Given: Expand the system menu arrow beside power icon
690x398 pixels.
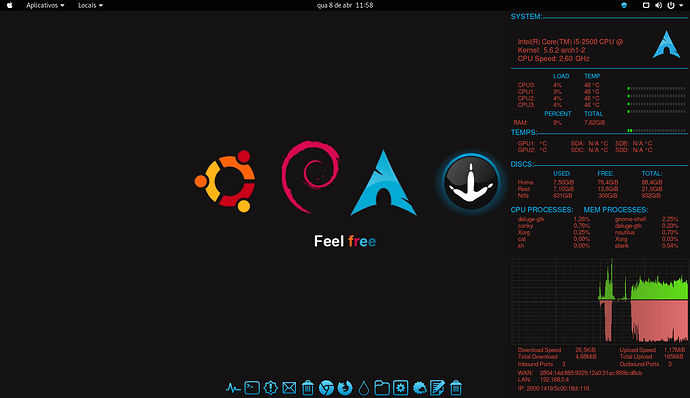Looking at the screenshot, I should click(681, 5).
